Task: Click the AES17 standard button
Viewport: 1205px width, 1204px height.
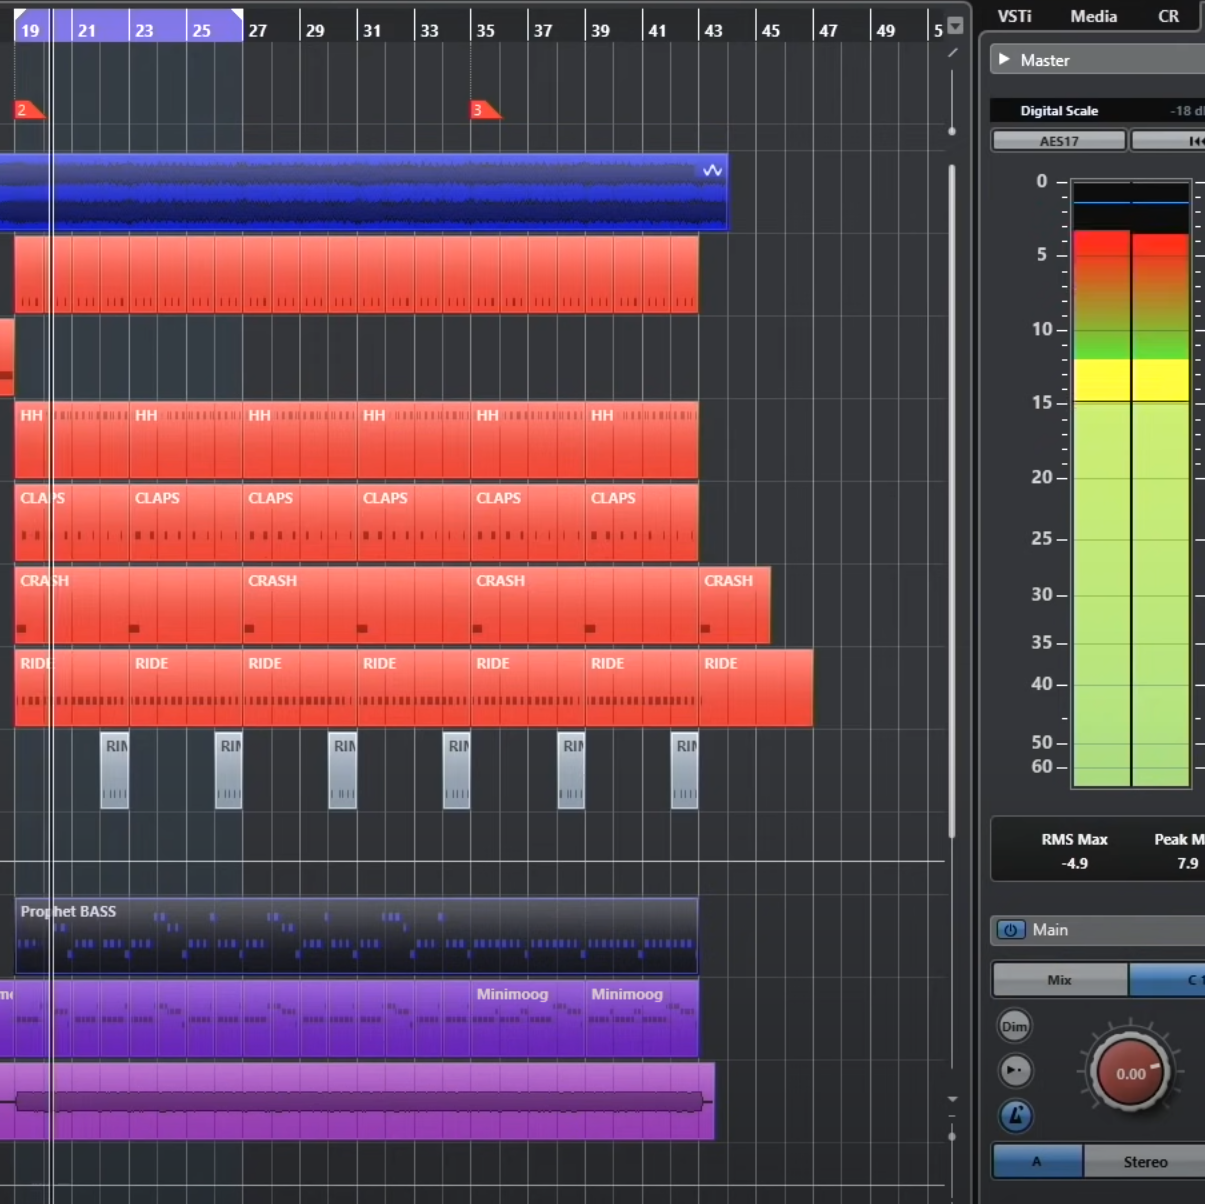Action: coord(1059,141)
